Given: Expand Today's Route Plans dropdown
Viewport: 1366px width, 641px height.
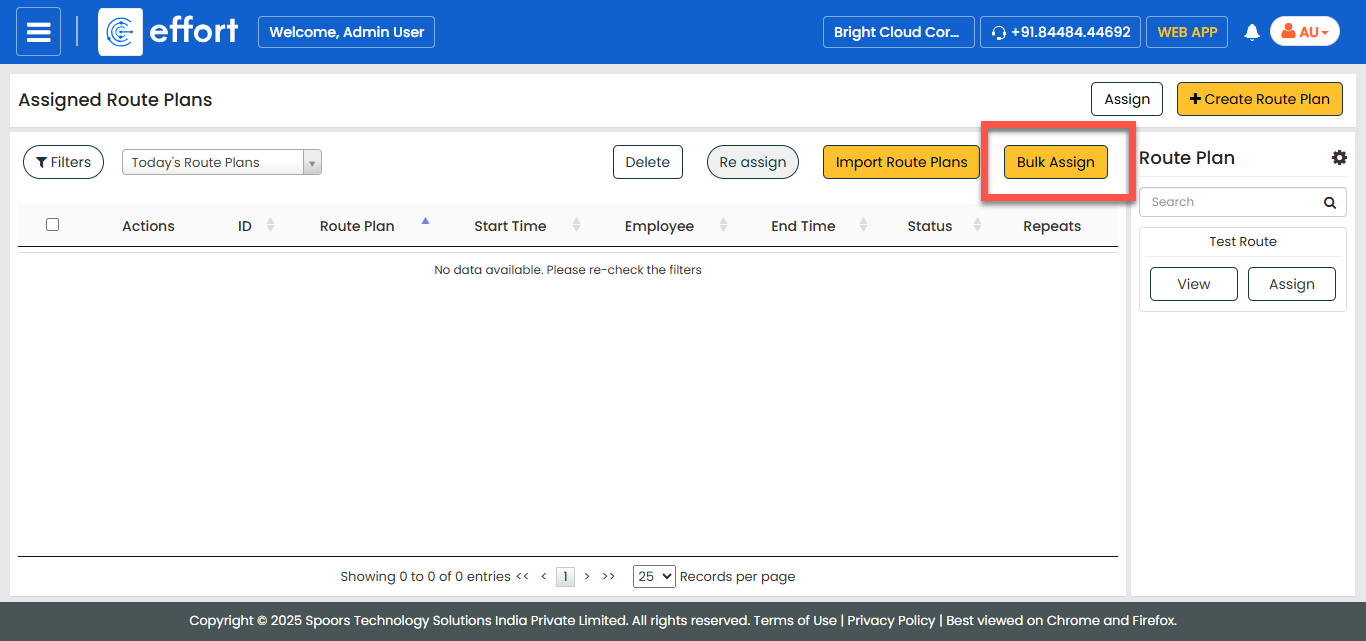Looking at the screenshot, I should (311, 162).
